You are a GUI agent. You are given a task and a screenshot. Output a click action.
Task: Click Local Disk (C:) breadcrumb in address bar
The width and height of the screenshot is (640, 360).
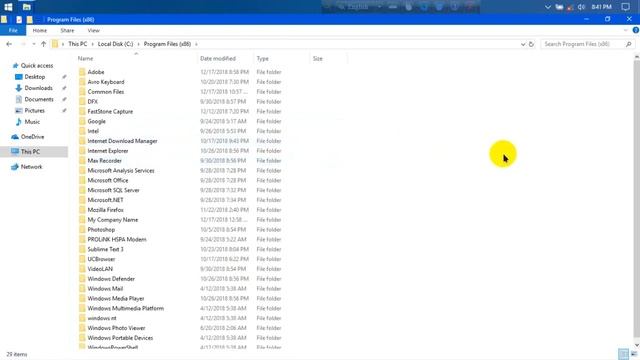click(115, 44)
